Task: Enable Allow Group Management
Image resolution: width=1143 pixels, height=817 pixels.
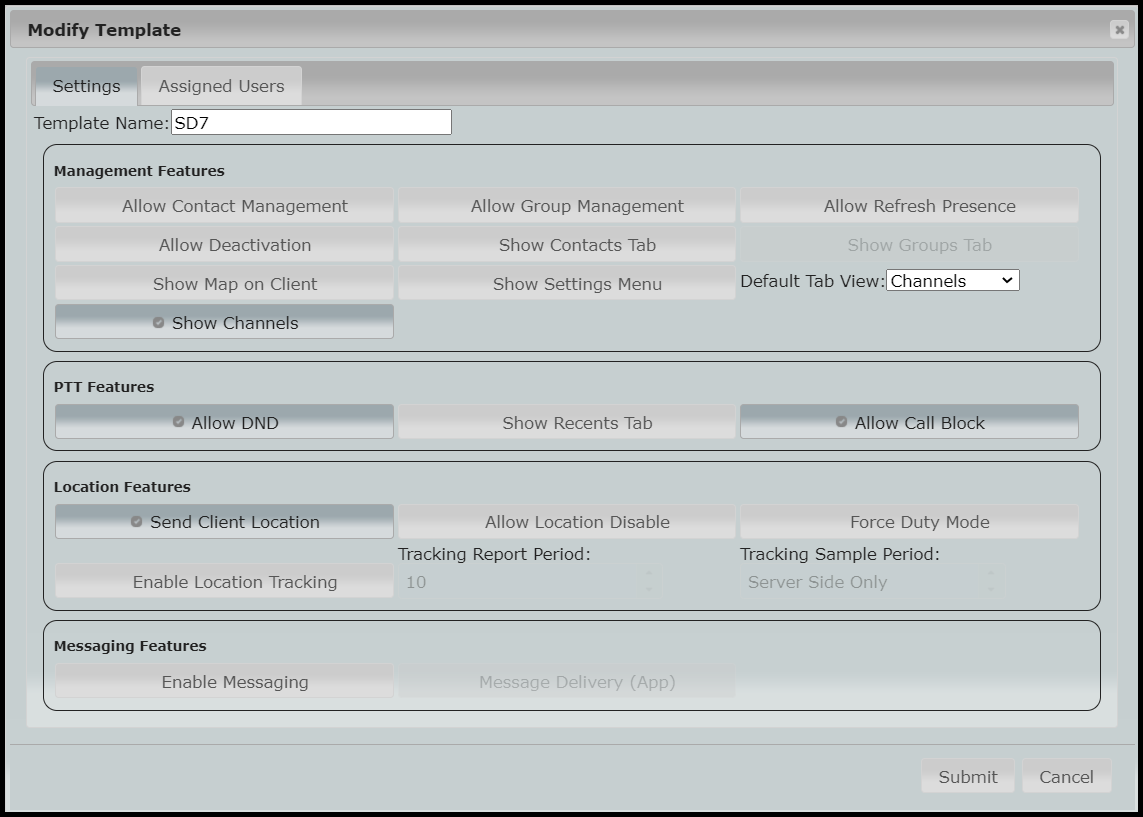Action: click(x=567, y=205)
